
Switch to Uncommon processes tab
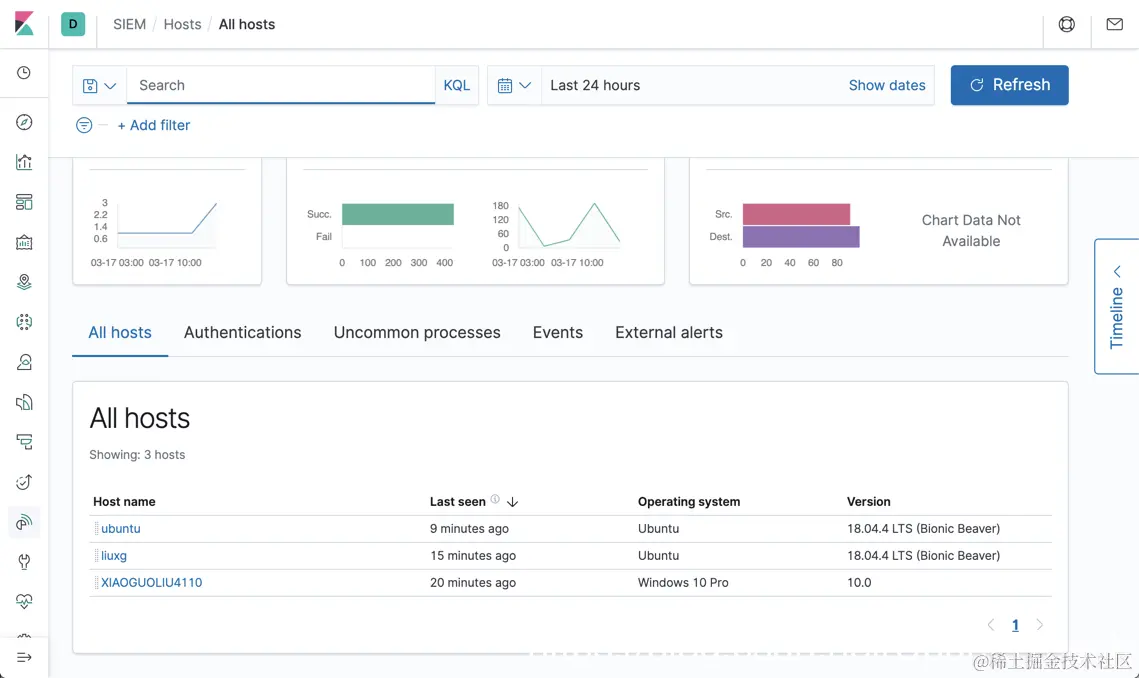tap(417, 332)
